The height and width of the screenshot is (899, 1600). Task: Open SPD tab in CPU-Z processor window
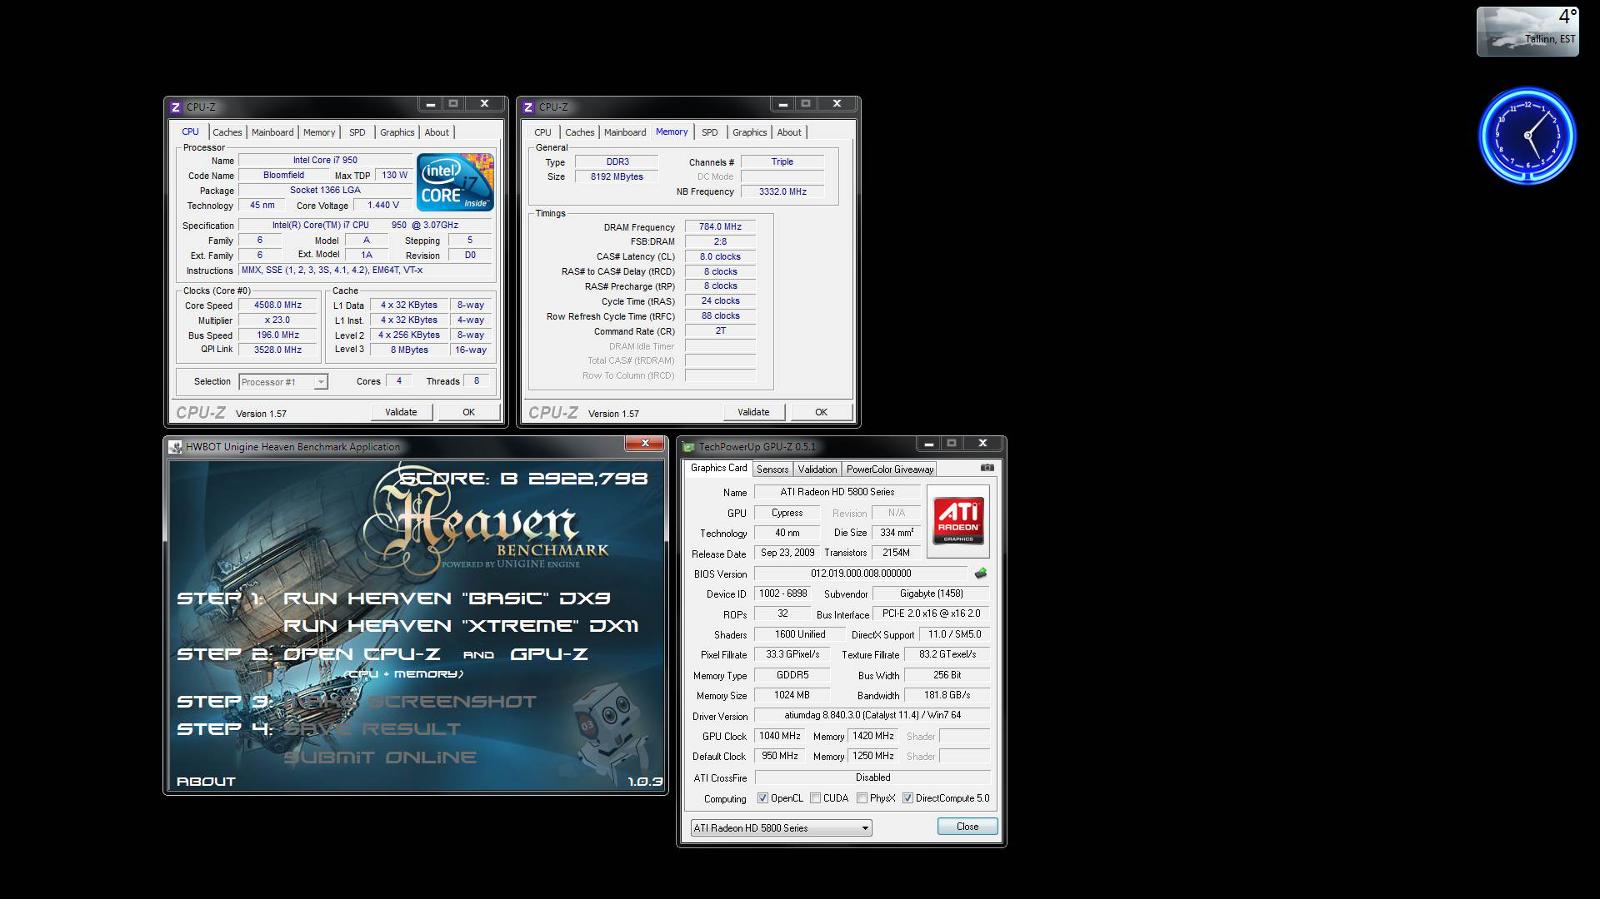coord(357,132)
